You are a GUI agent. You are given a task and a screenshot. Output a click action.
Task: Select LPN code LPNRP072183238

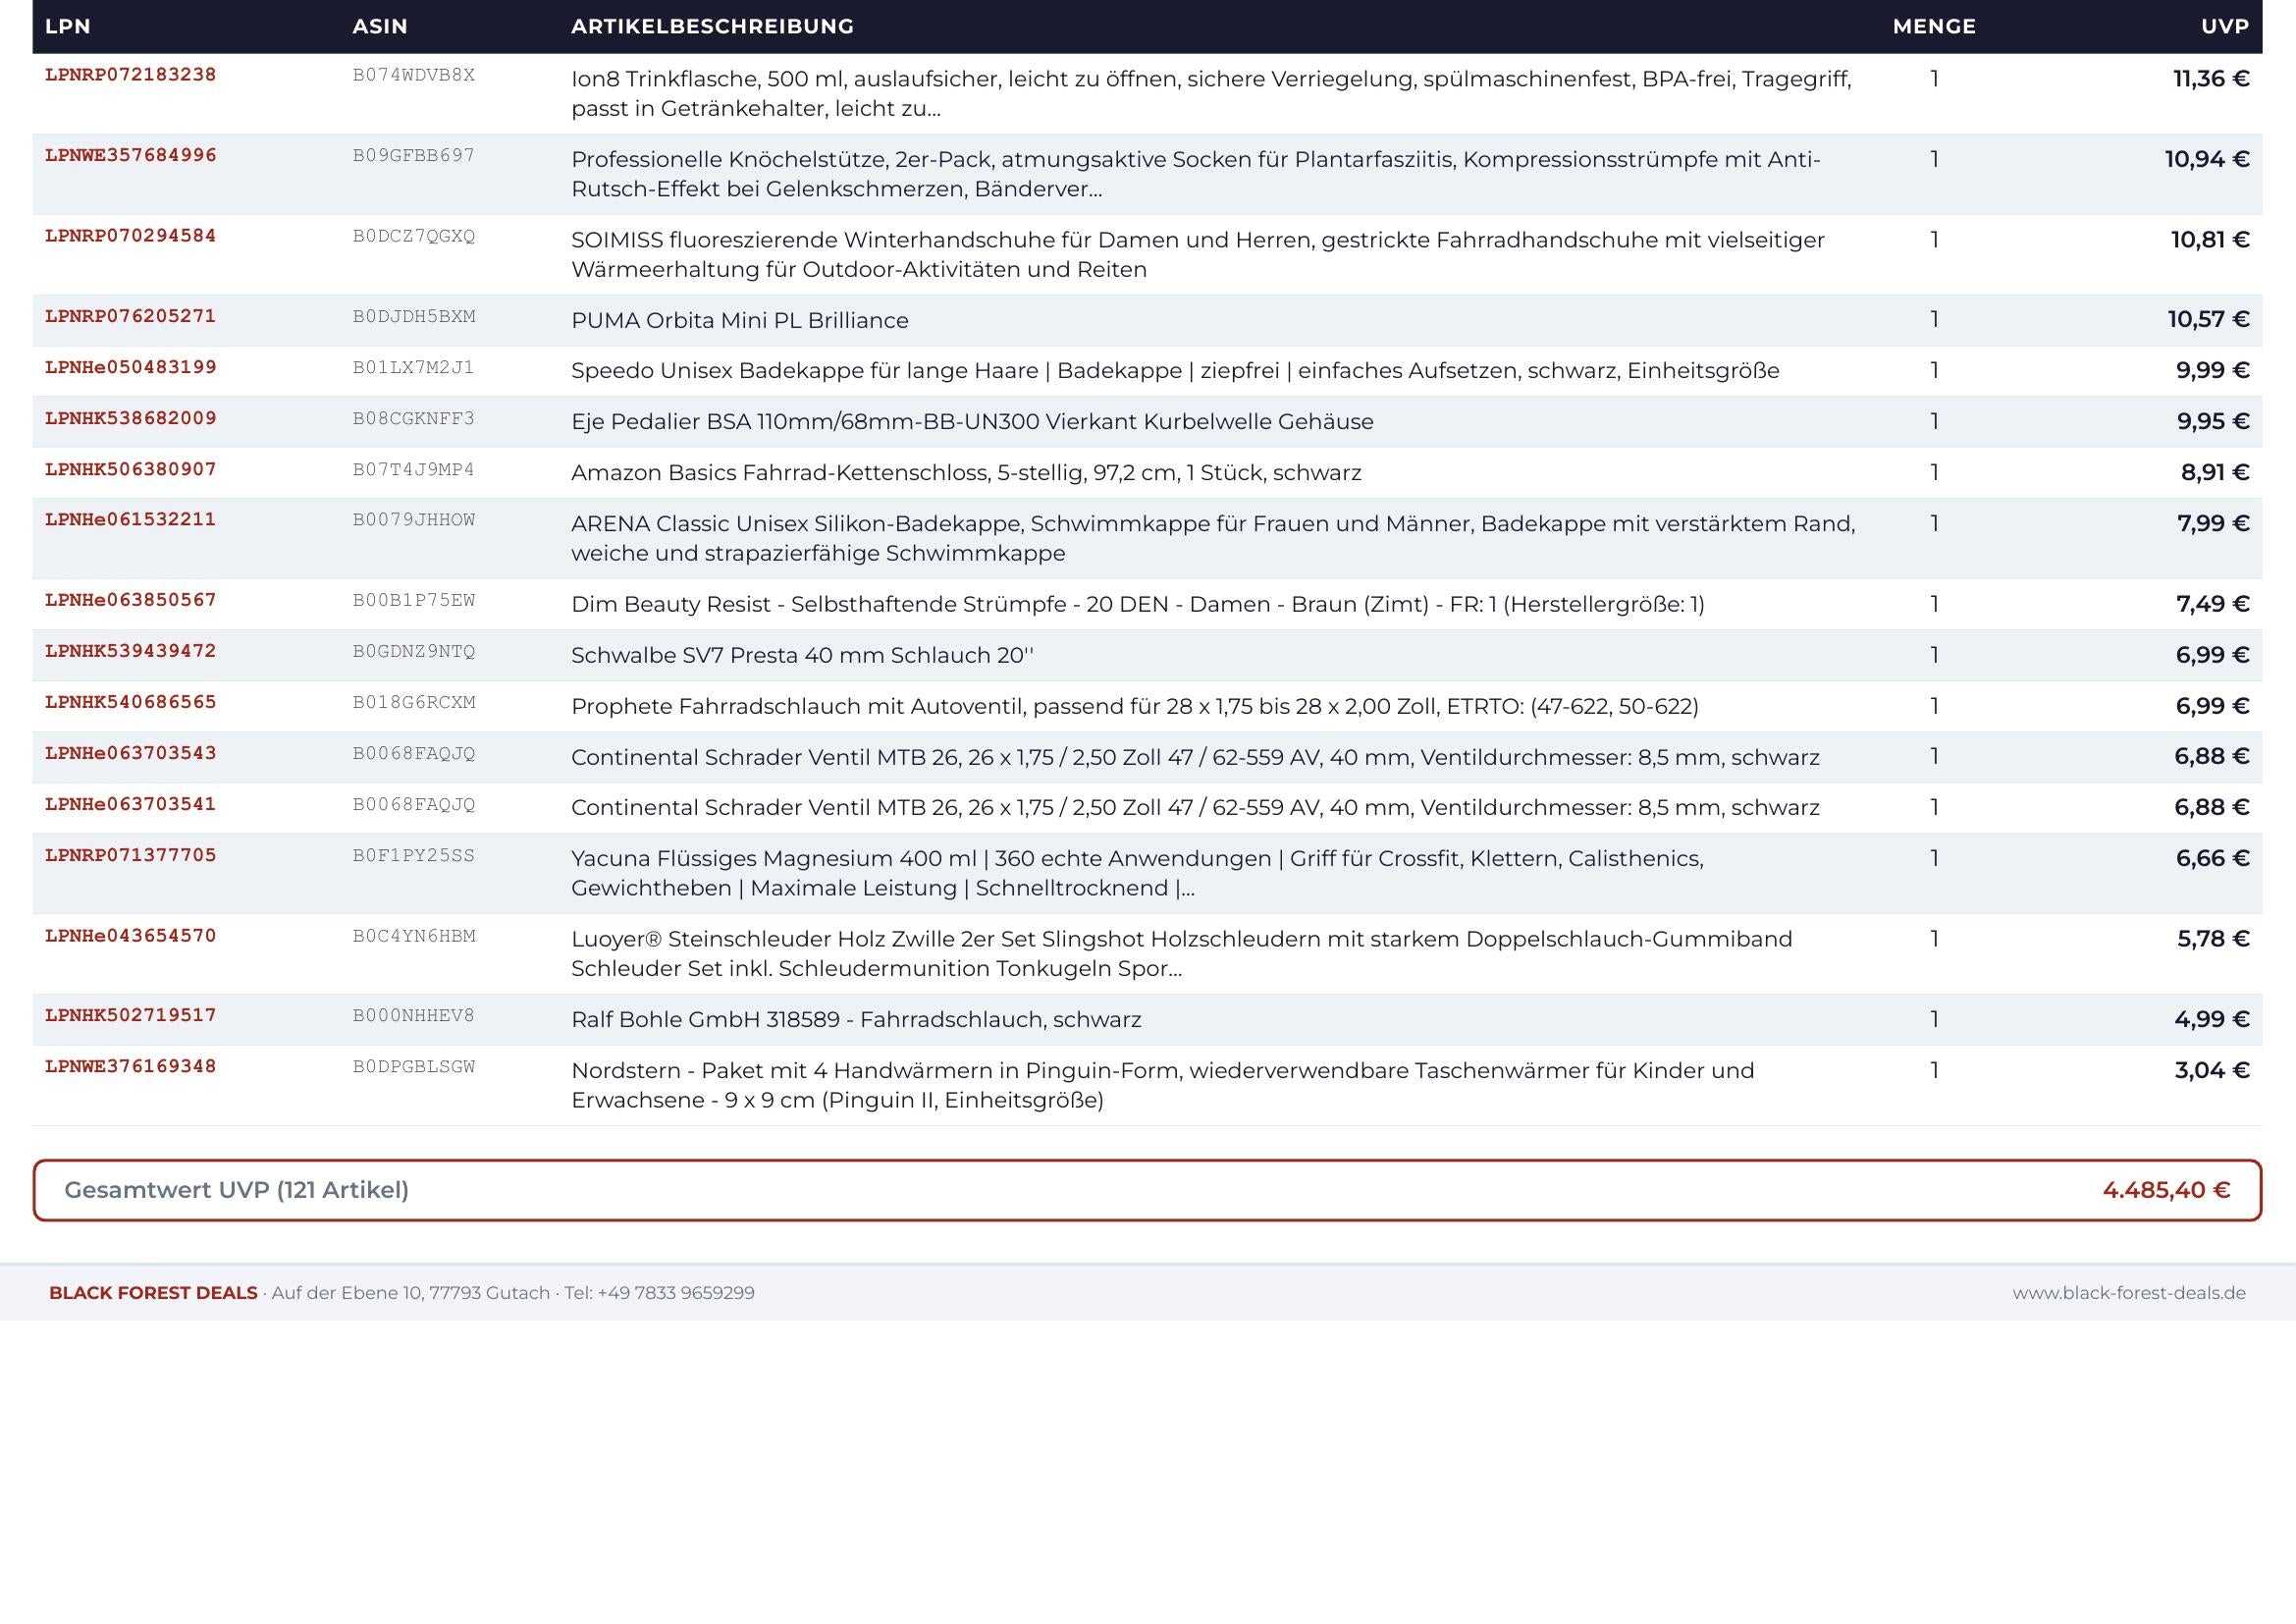(x=131, y=75)
